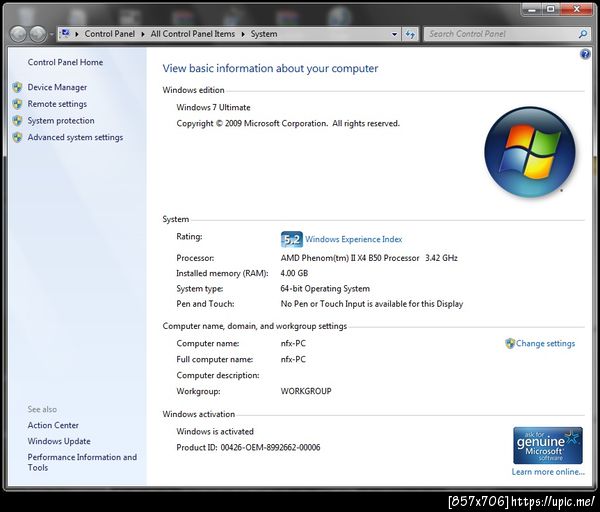Click the WORKGROUP value
This screenshot has height=512, width=600.
point(306,391)
